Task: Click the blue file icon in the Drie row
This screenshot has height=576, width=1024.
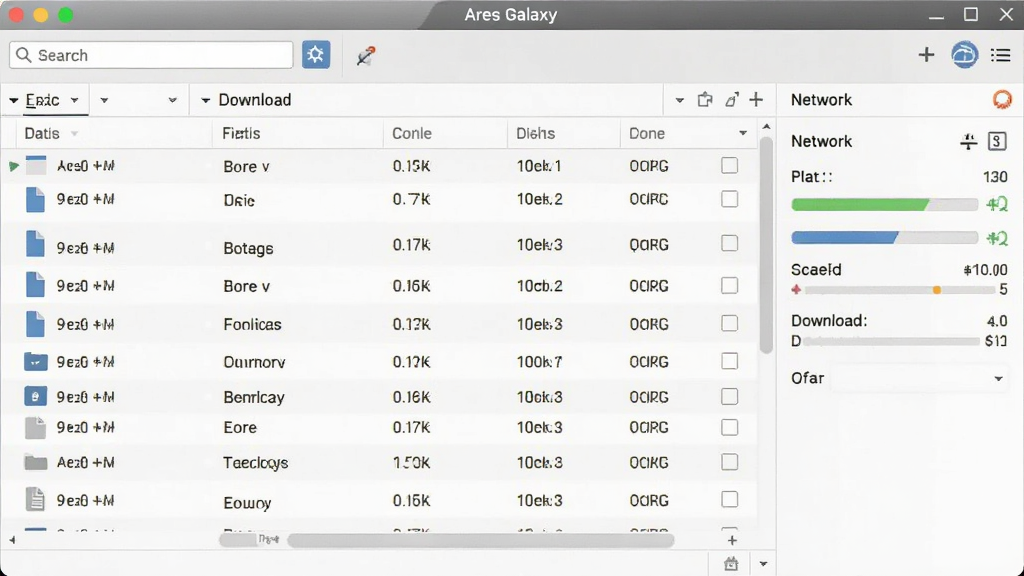Action: (35, 200)
